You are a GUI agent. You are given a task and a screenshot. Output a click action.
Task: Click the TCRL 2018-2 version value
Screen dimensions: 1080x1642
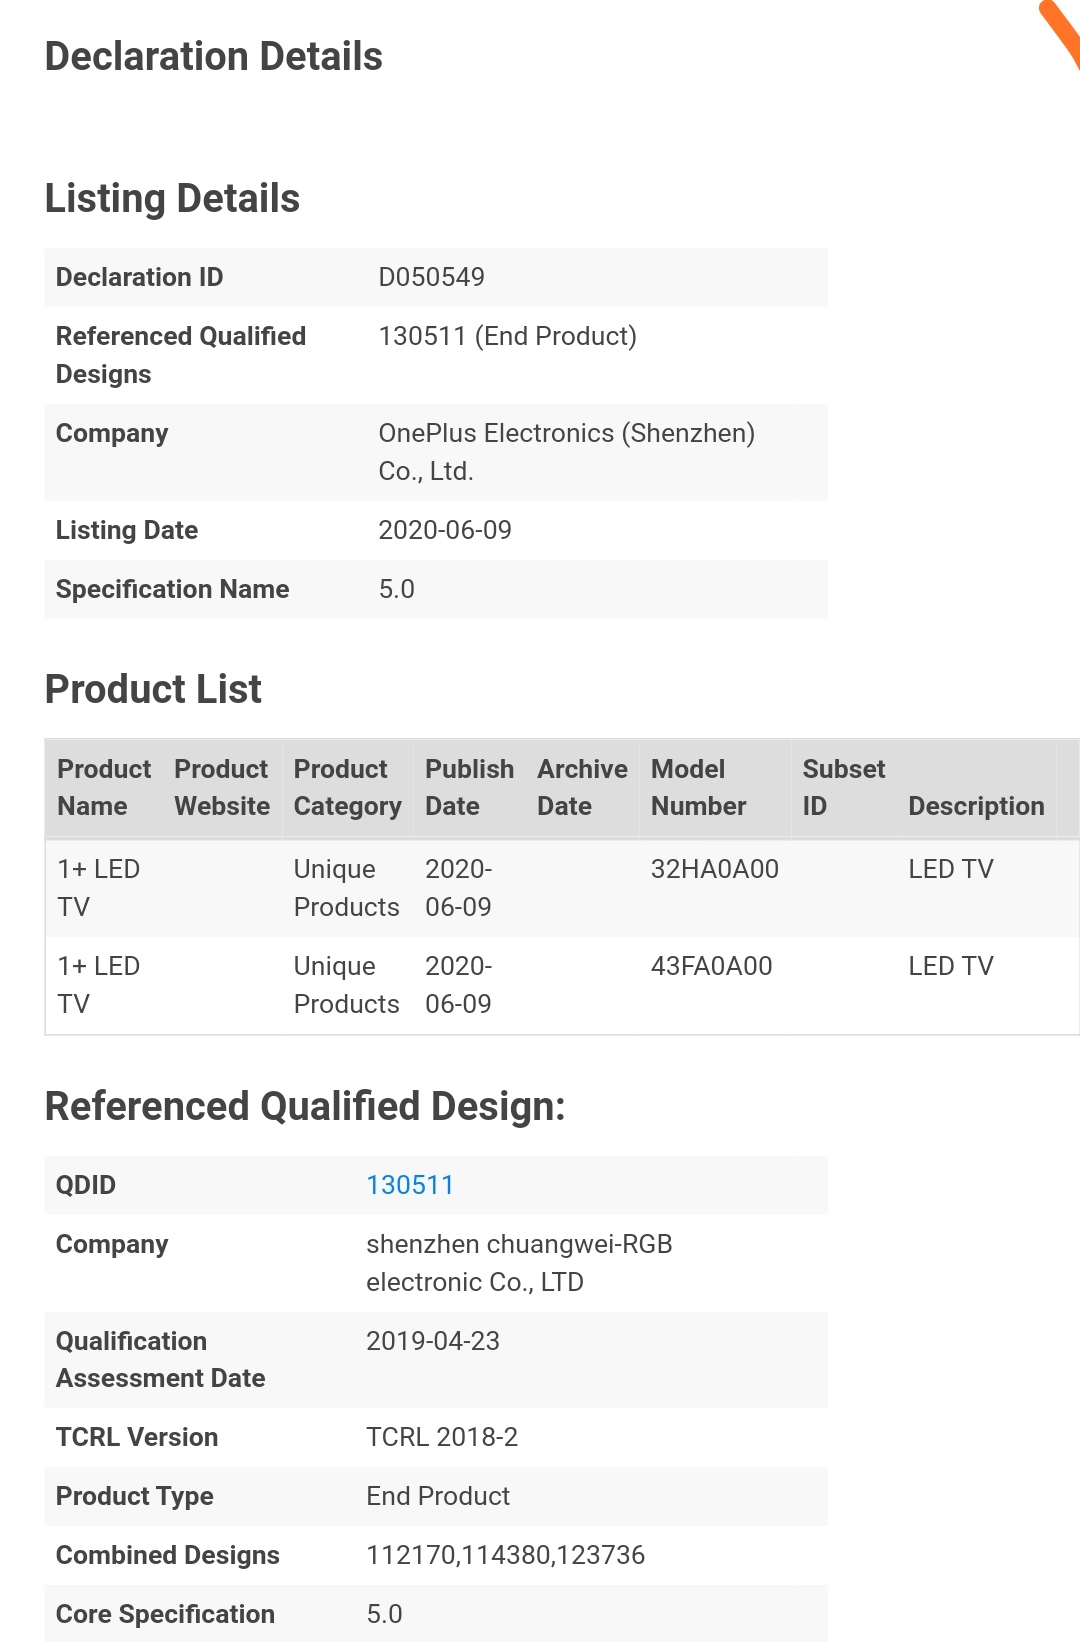(x=442, y=1437)
